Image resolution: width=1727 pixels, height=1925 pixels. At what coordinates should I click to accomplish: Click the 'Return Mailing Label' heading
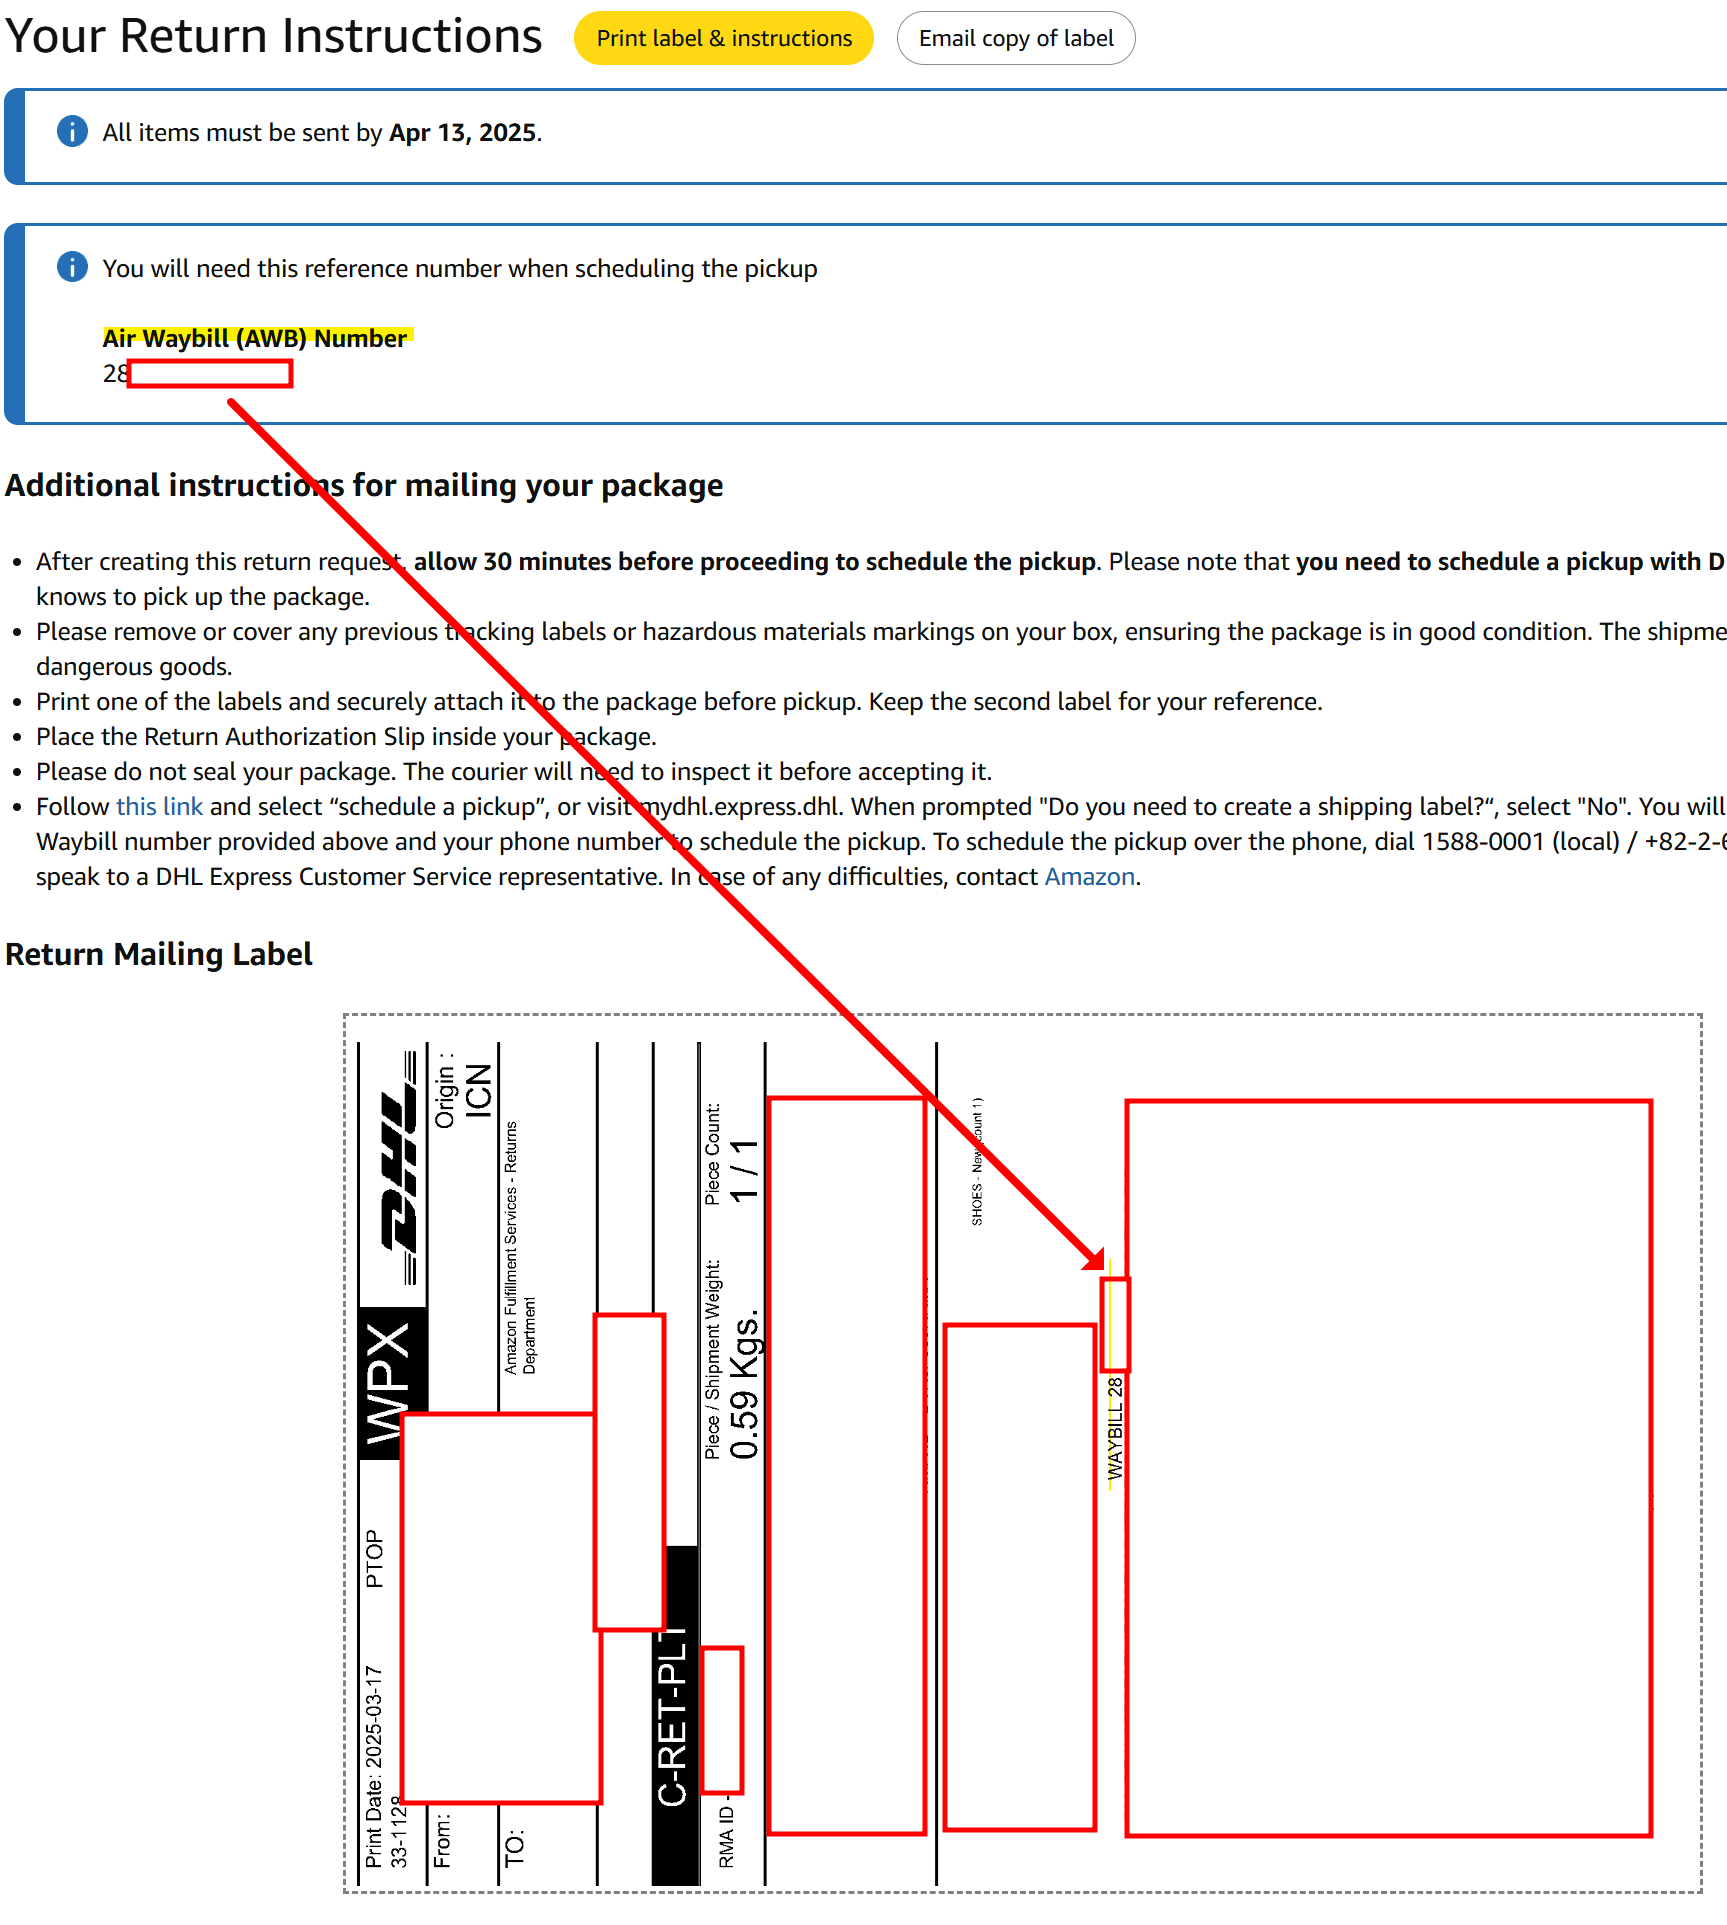tap(159, 954)
